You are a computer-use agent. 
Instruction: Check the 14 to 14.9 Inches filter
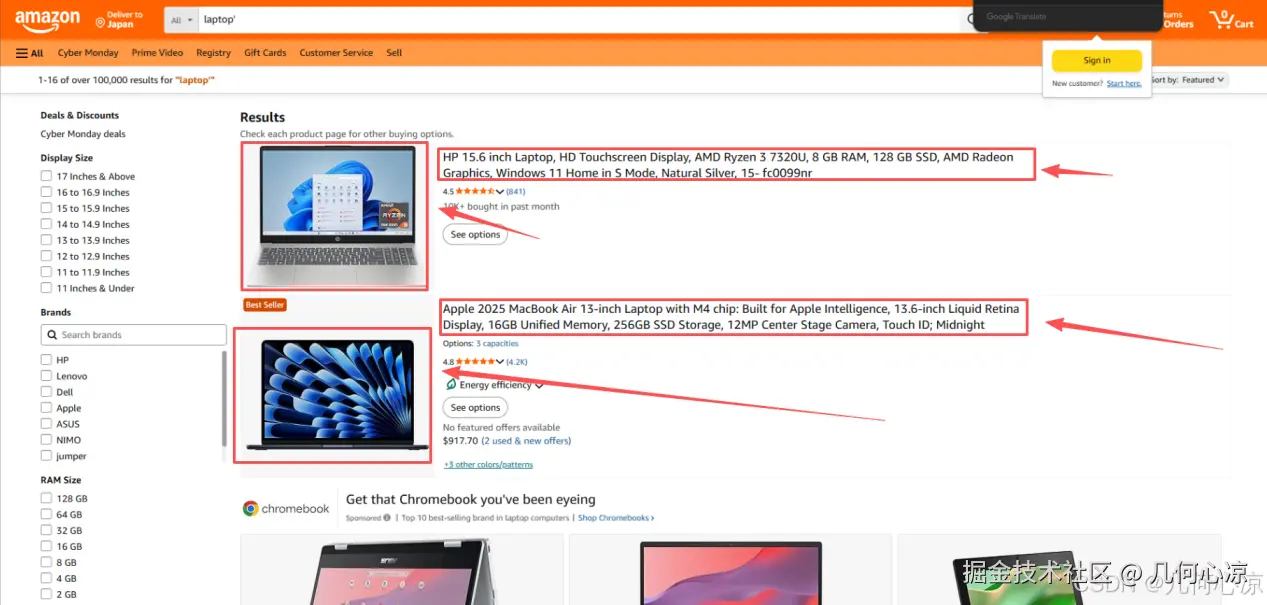(x=46, y=224)
